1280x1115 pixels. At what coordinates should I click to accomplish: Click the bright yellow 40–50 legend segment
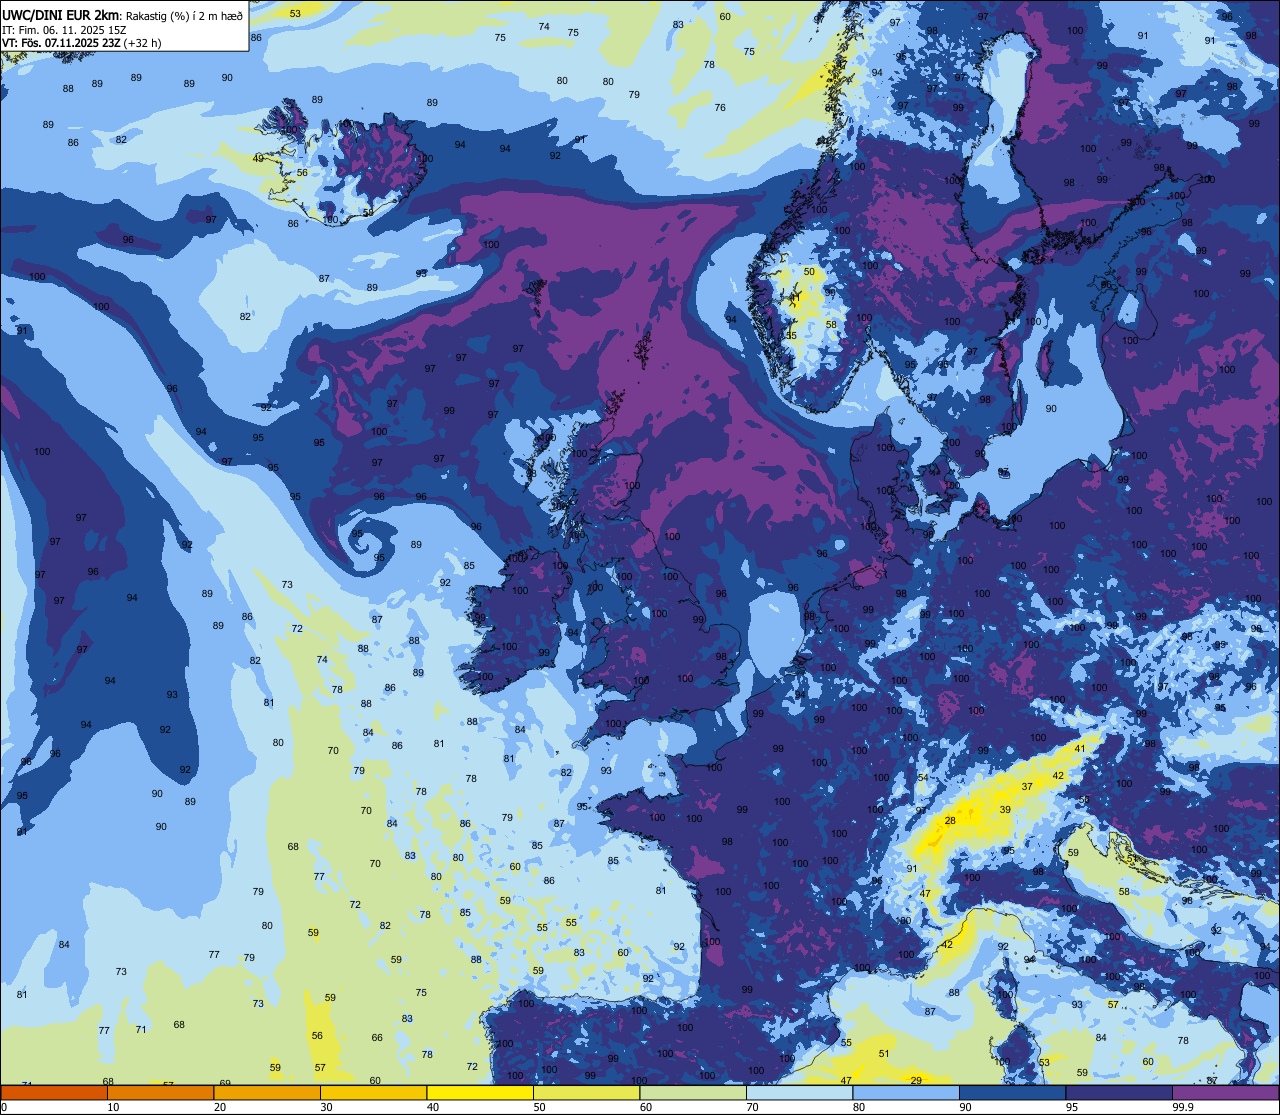coord(480,1092)
